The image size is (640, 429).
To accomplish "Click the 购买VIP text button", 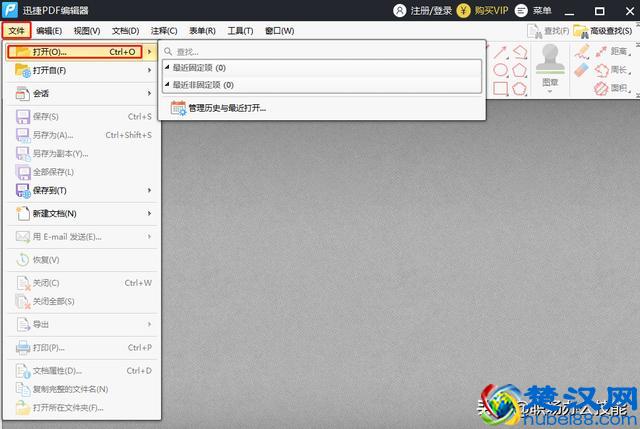I will (491, 10).
